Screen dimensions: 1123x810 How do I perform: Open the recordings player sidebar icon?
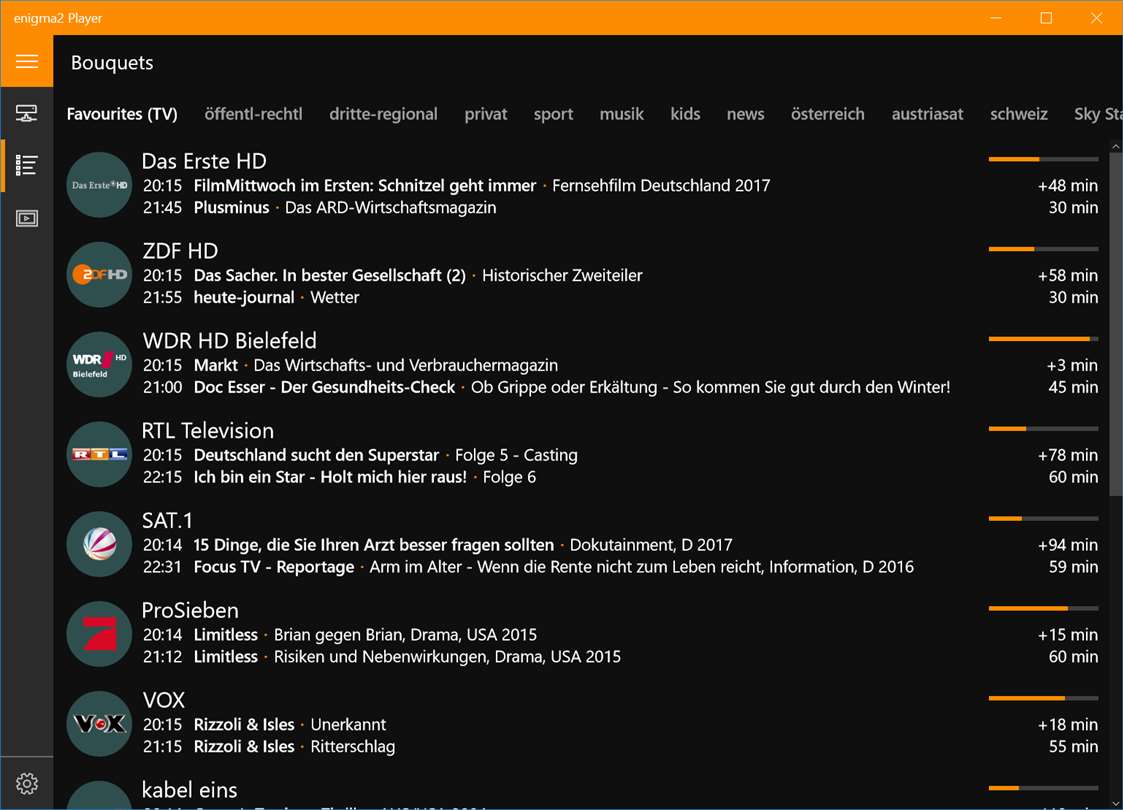tap(26, 218)
